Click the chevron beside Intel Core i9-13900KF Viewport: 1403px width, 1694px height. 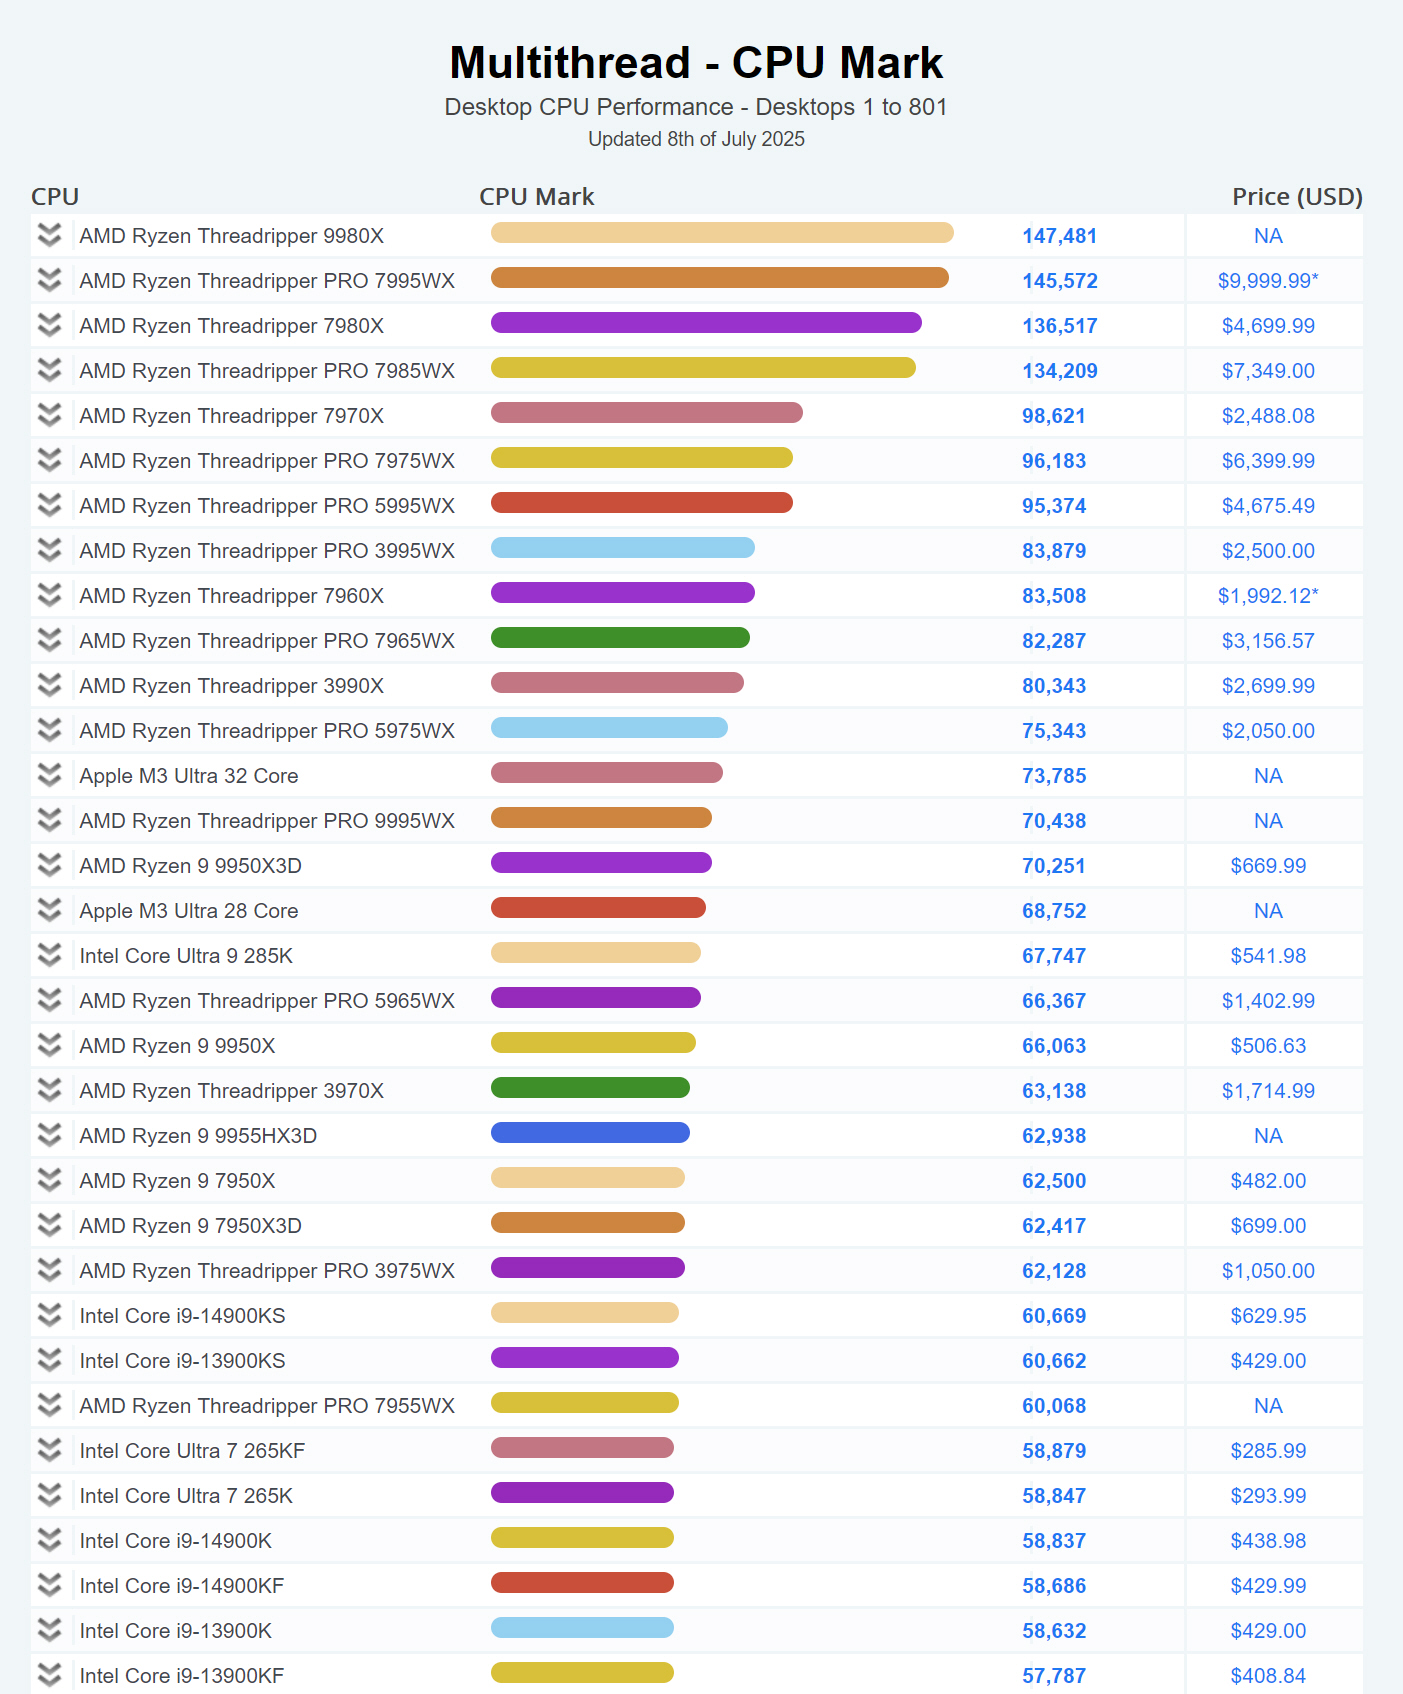pos(49,1675)
